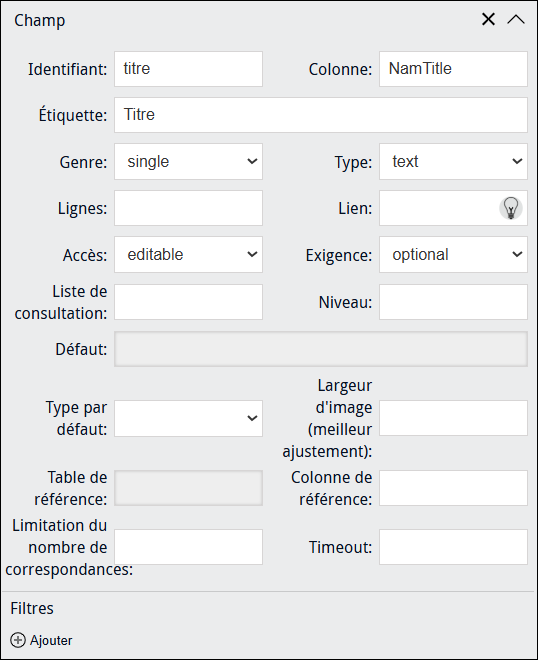Click into the Lignes input field
Viewport: 538px width, 660px height.
tap(188, 208)
